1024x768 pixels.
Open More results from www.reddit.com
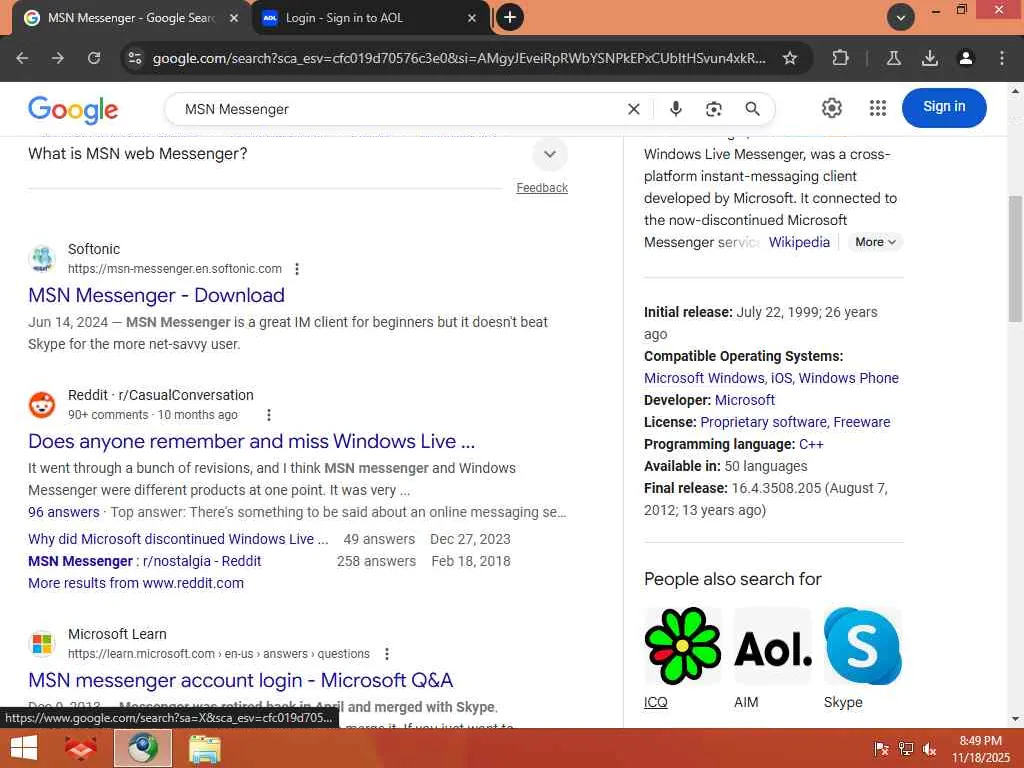(x=136, y=583)
